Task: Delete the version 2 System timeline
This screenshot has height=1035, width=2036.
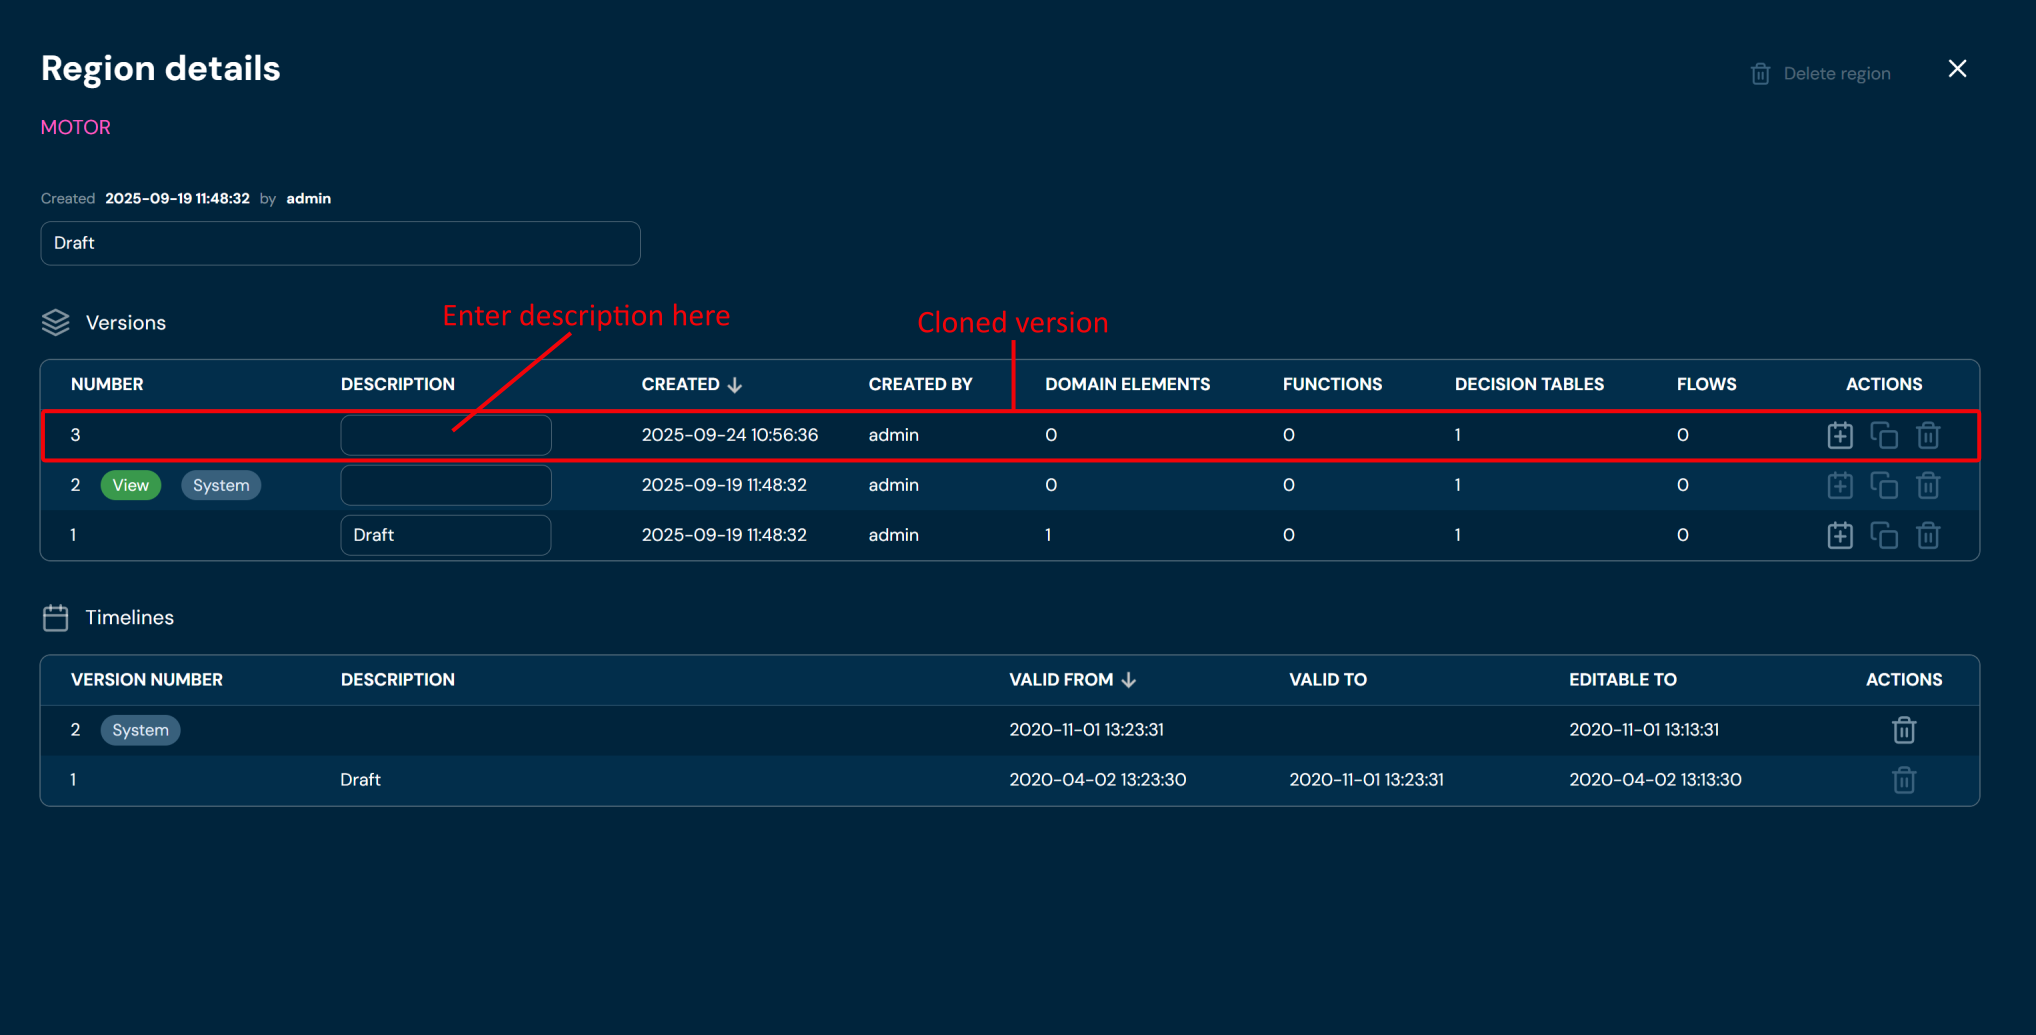Action: point(1903,730)
